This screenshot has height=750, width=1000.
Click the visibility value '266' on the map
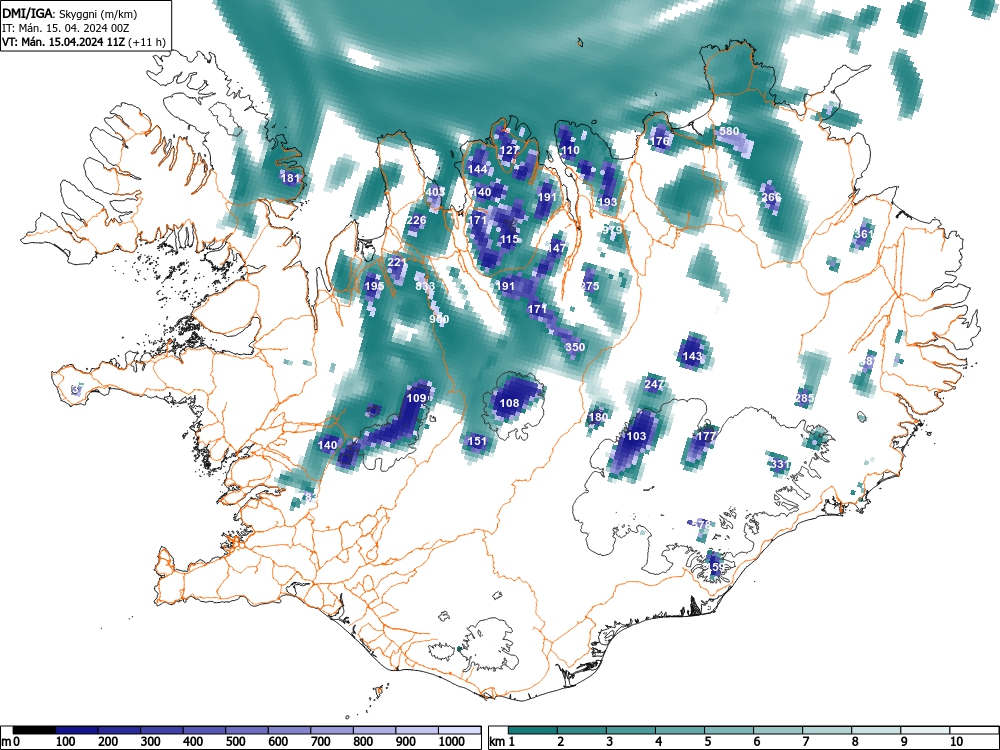click(771, 197)
